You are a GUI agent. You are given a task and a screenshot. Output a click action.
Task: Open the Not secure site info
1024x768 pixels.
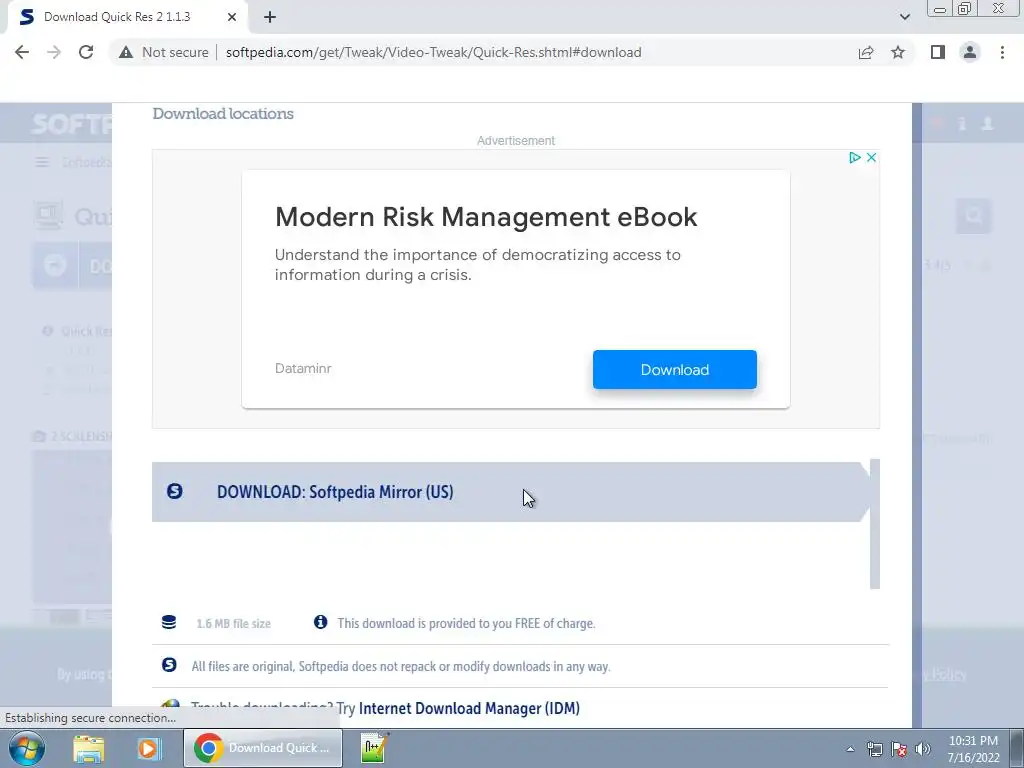coord(164,52)
